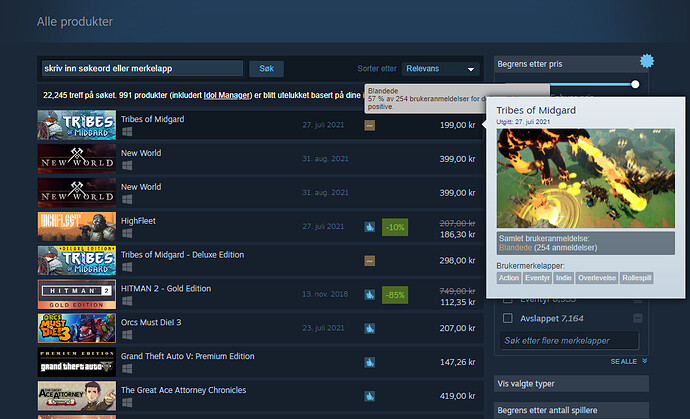Click The Great Ace Attorney Chronicles title
The image size is (690, 419).
coord(184,390)
